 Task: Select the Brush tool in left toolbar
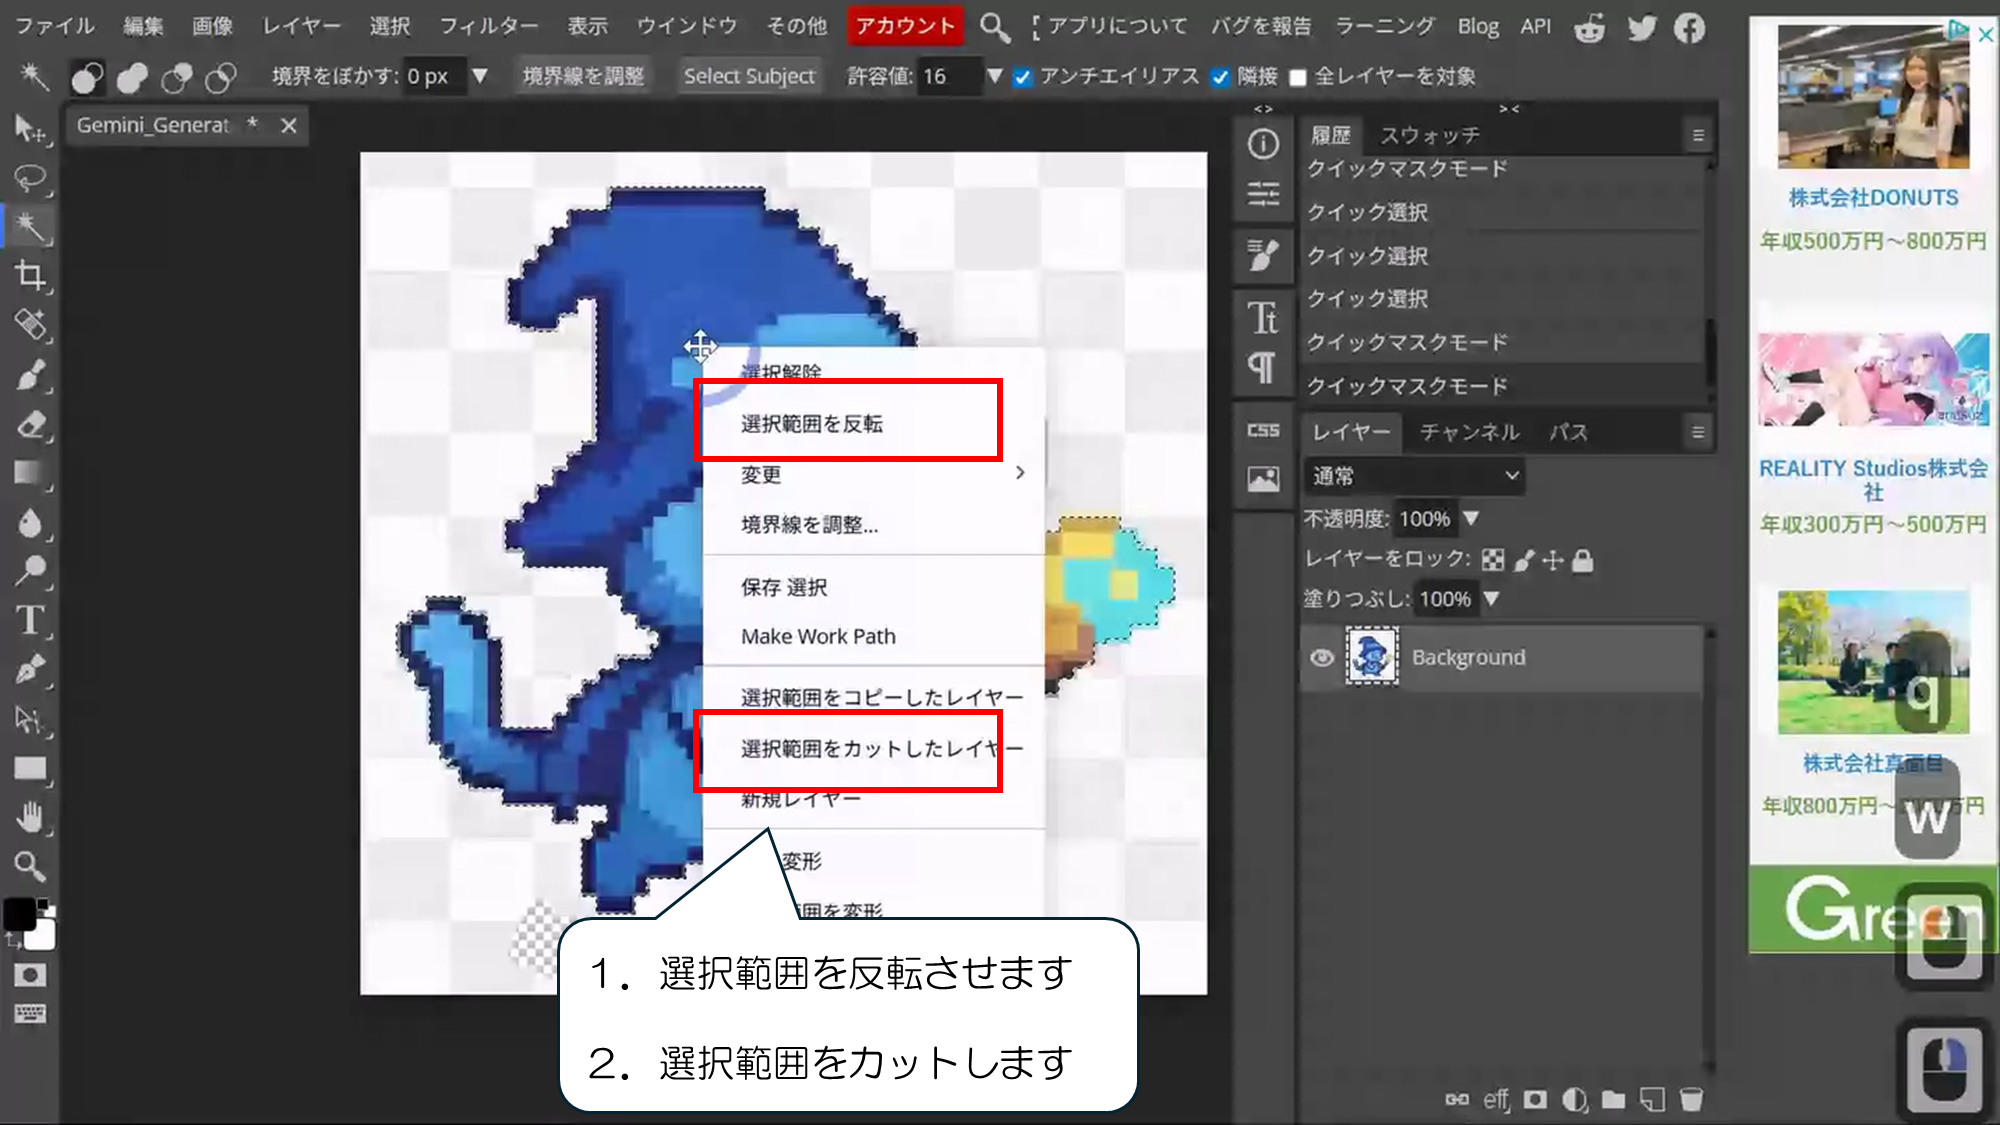(x=30, y=376)
